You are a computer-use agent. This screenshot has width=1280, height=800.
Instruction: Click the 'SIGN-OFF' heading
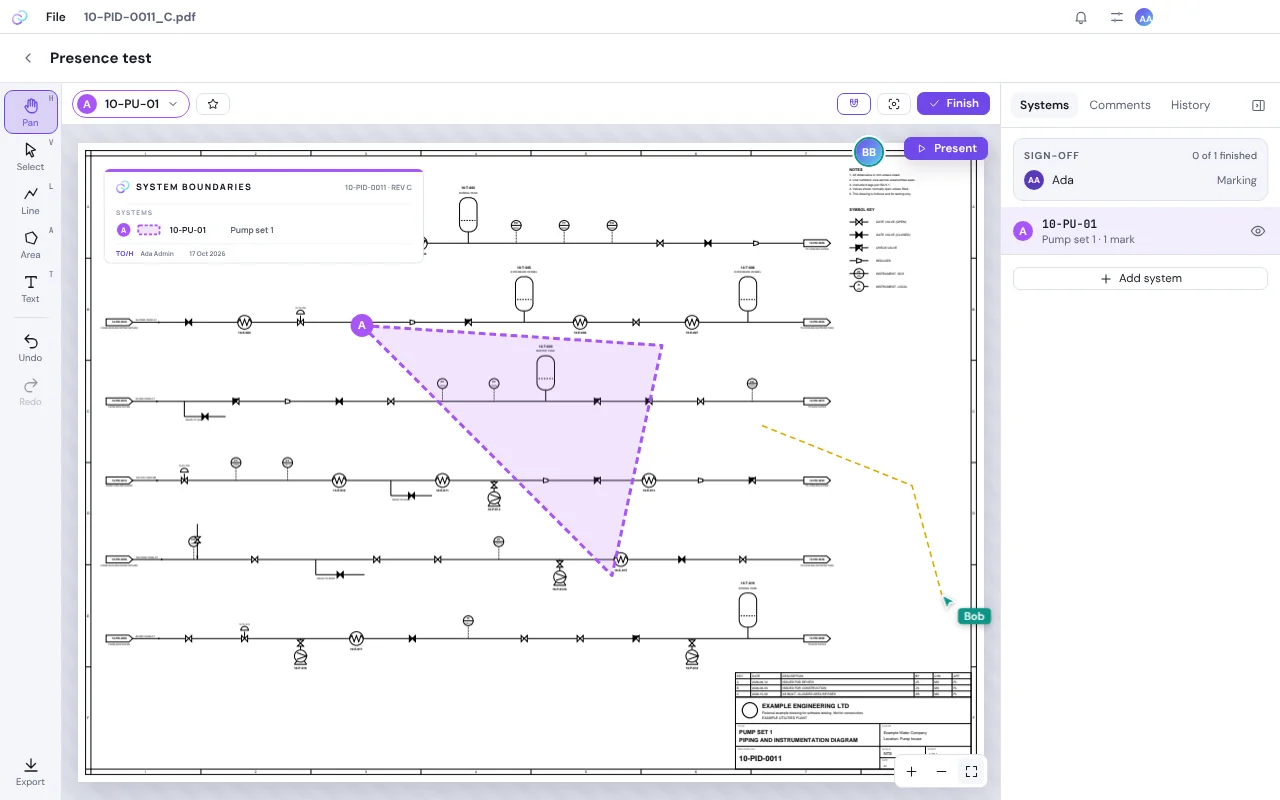[1051, 156]
